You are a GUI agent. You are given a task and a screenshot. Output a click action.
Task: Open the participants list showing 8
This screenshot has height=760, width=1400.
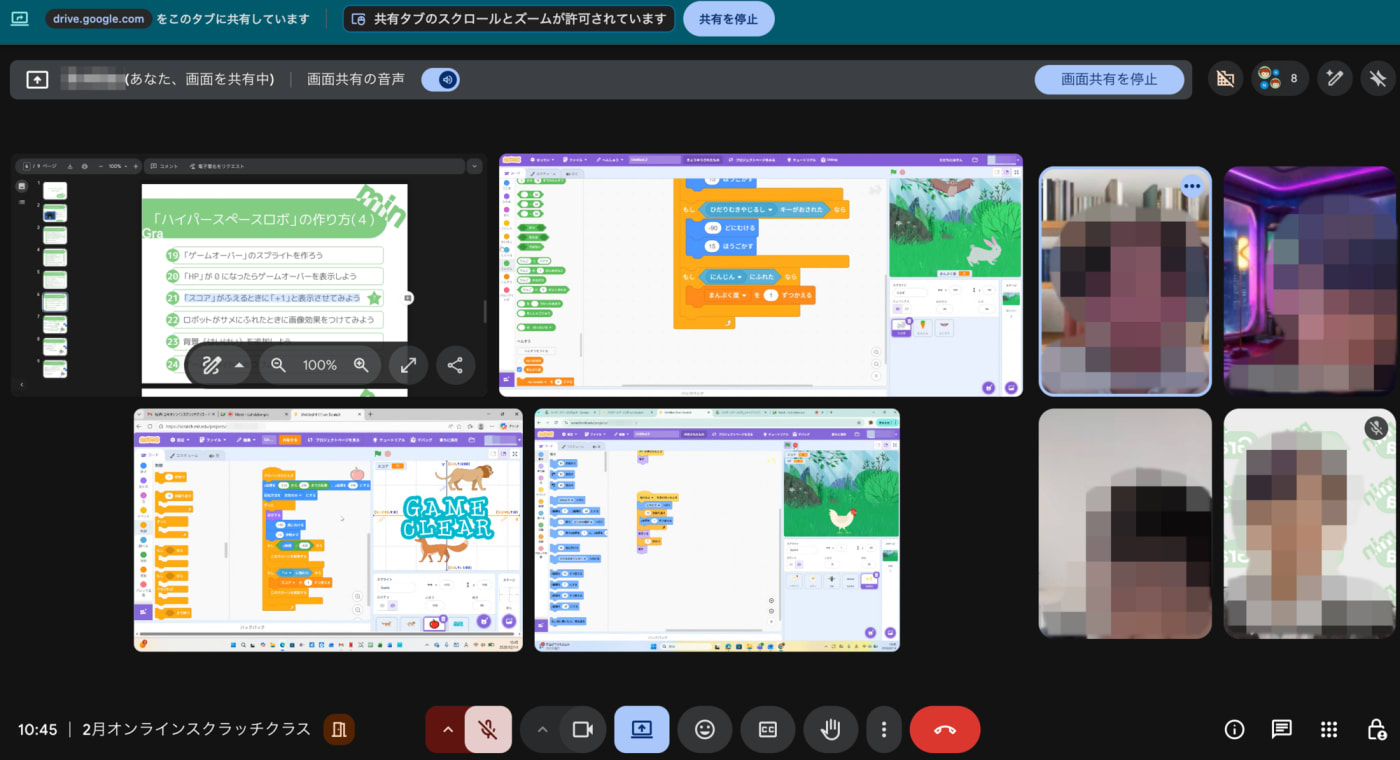point(1279,78)
